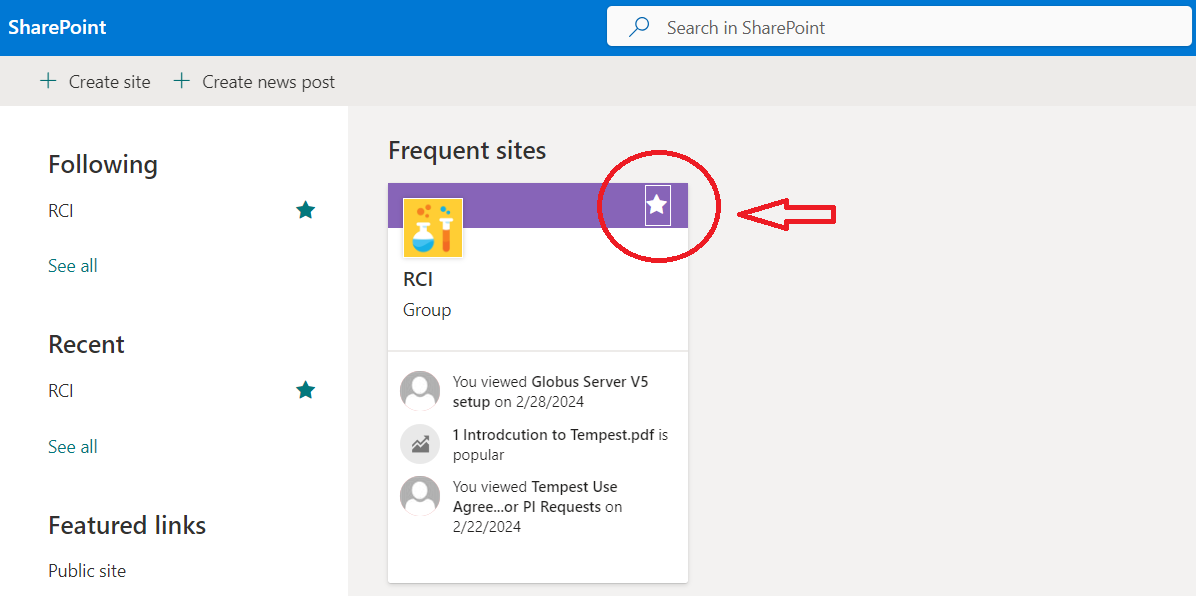This screenshot has height=596, width=1196.
Task: Click the Recent heading
Action: (x=86, y=344)
